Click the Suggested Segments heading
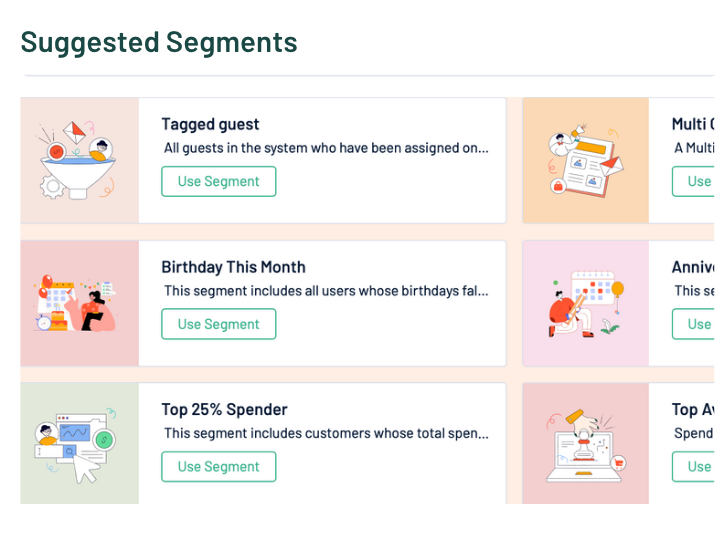The image size is (715, 545). tap(159, 42)
